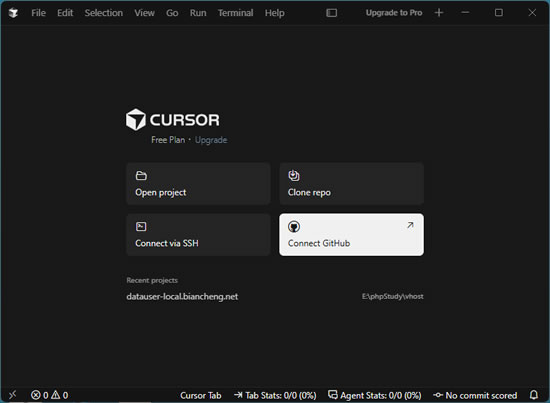Open remote window icon in status bar

(13, 395)
